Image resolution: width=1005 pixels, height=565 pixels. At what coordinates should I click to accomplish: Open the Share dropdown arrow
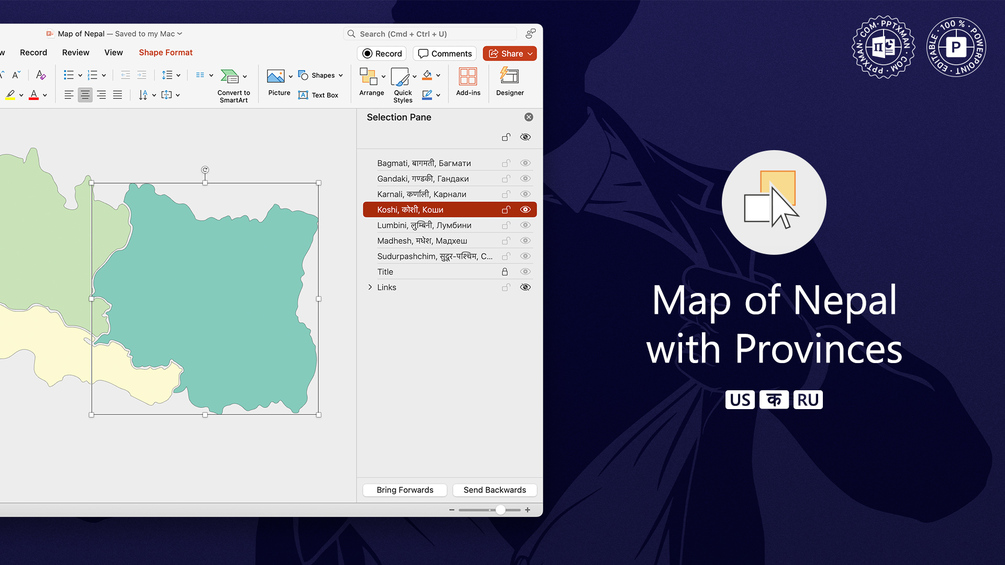[530, 54]
